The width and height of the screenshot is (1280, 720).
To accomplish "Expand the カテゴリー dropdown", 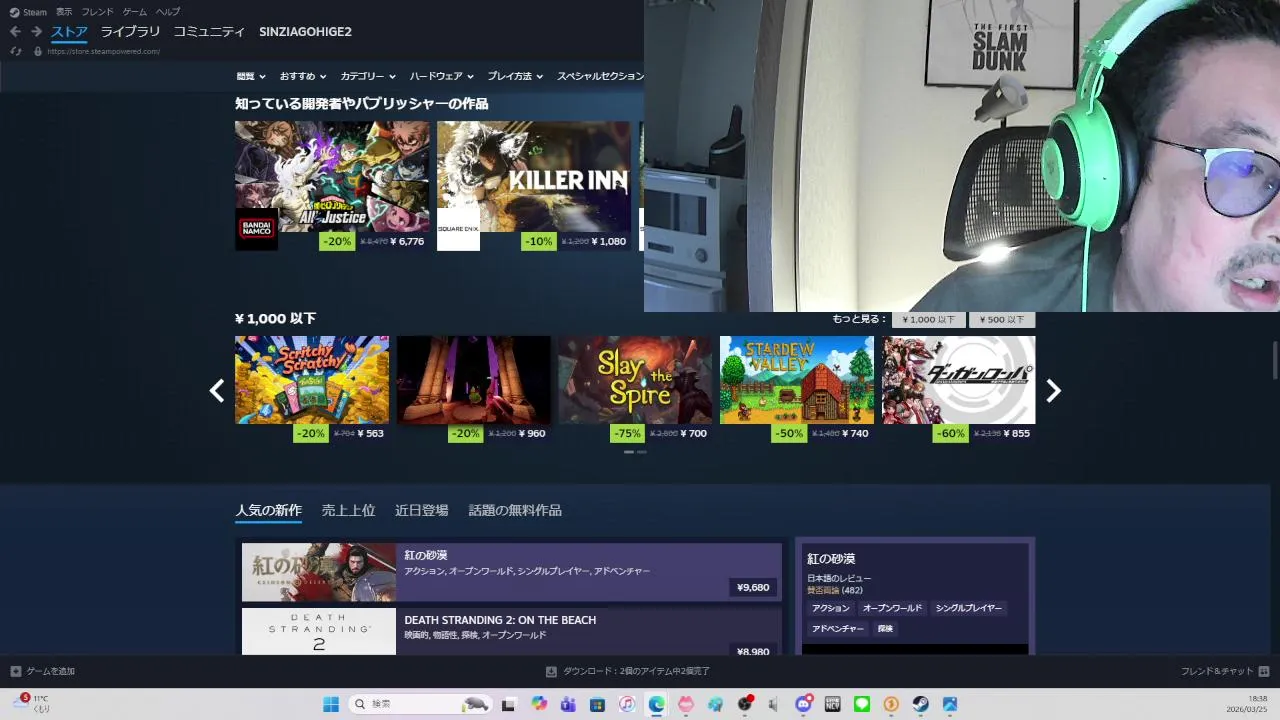I will point(368,76).
